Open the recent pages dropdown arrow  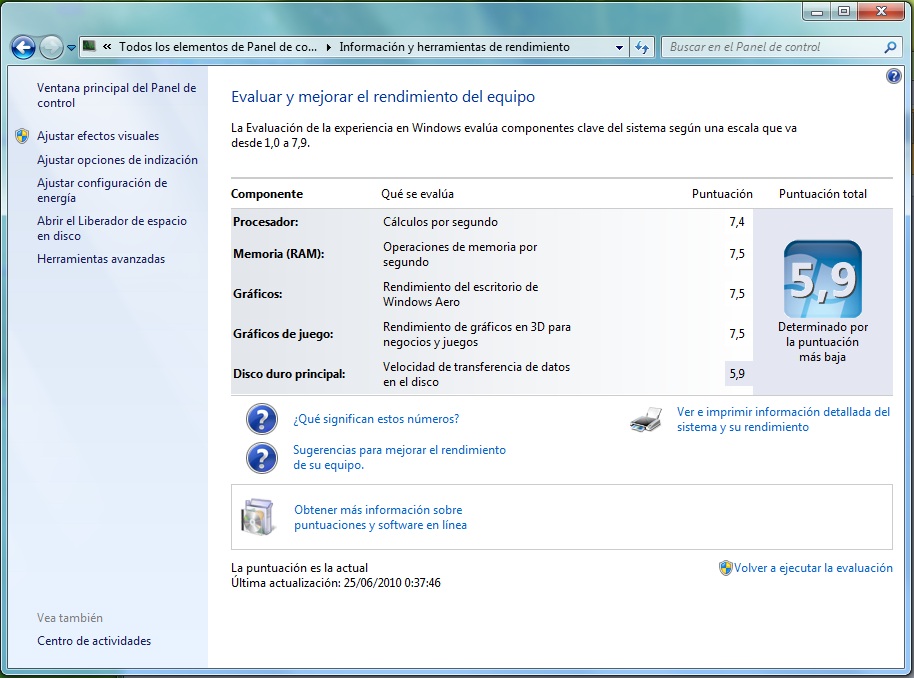(71, 48)
